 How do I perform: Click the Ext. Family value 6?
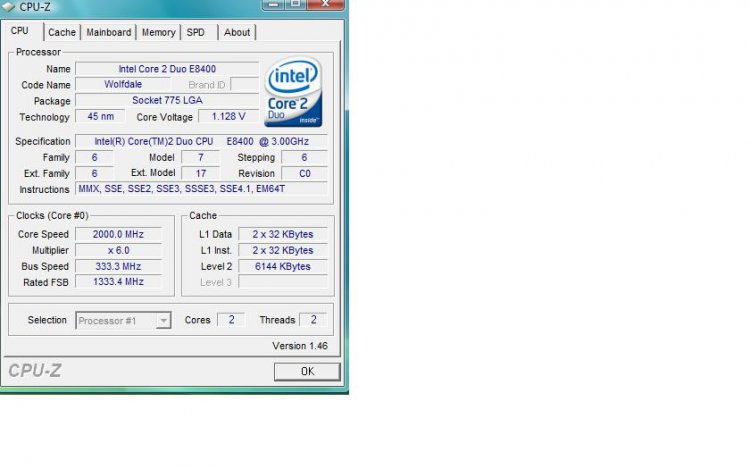[94, 174]
